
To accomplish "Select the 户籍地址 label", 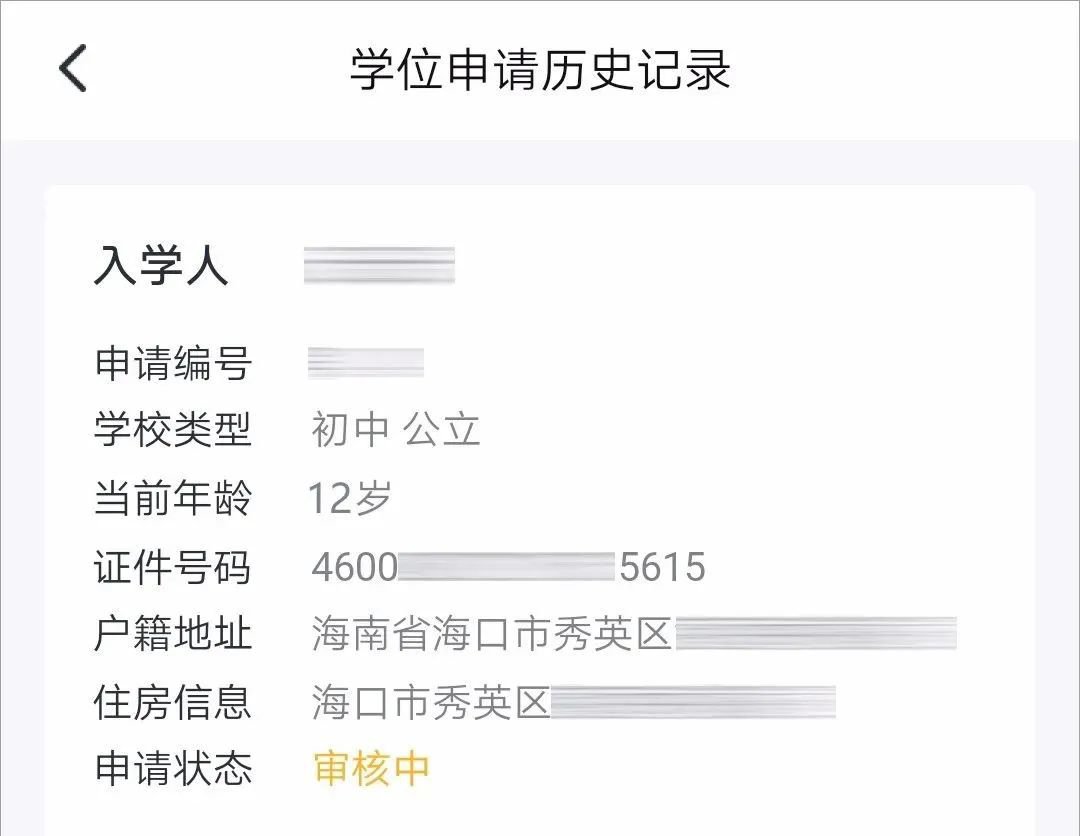I will coord(172,634).
